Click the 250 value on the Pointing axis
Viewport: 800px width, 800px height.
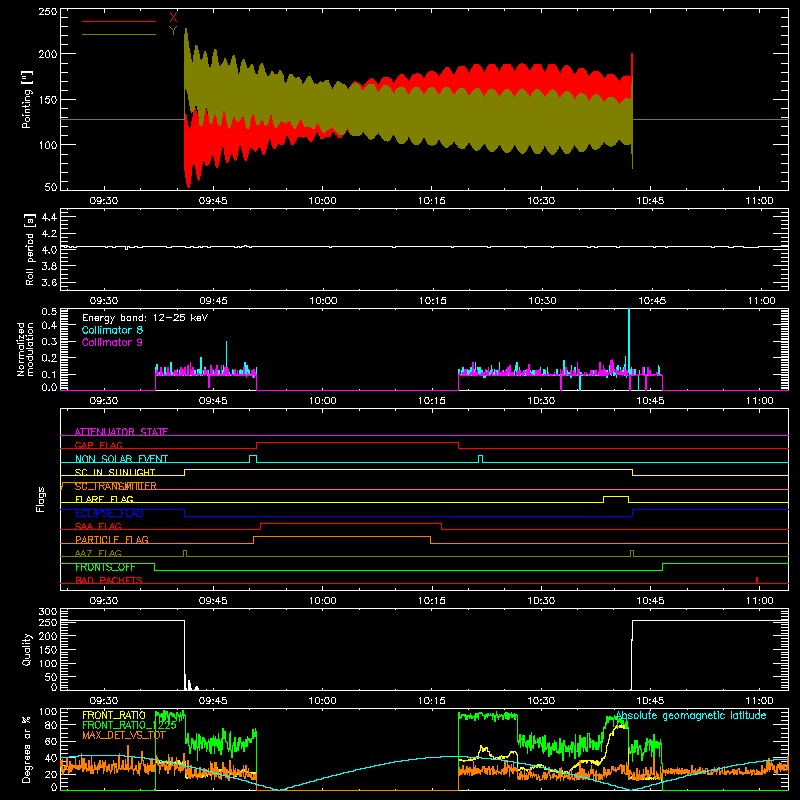click(48, 11)
